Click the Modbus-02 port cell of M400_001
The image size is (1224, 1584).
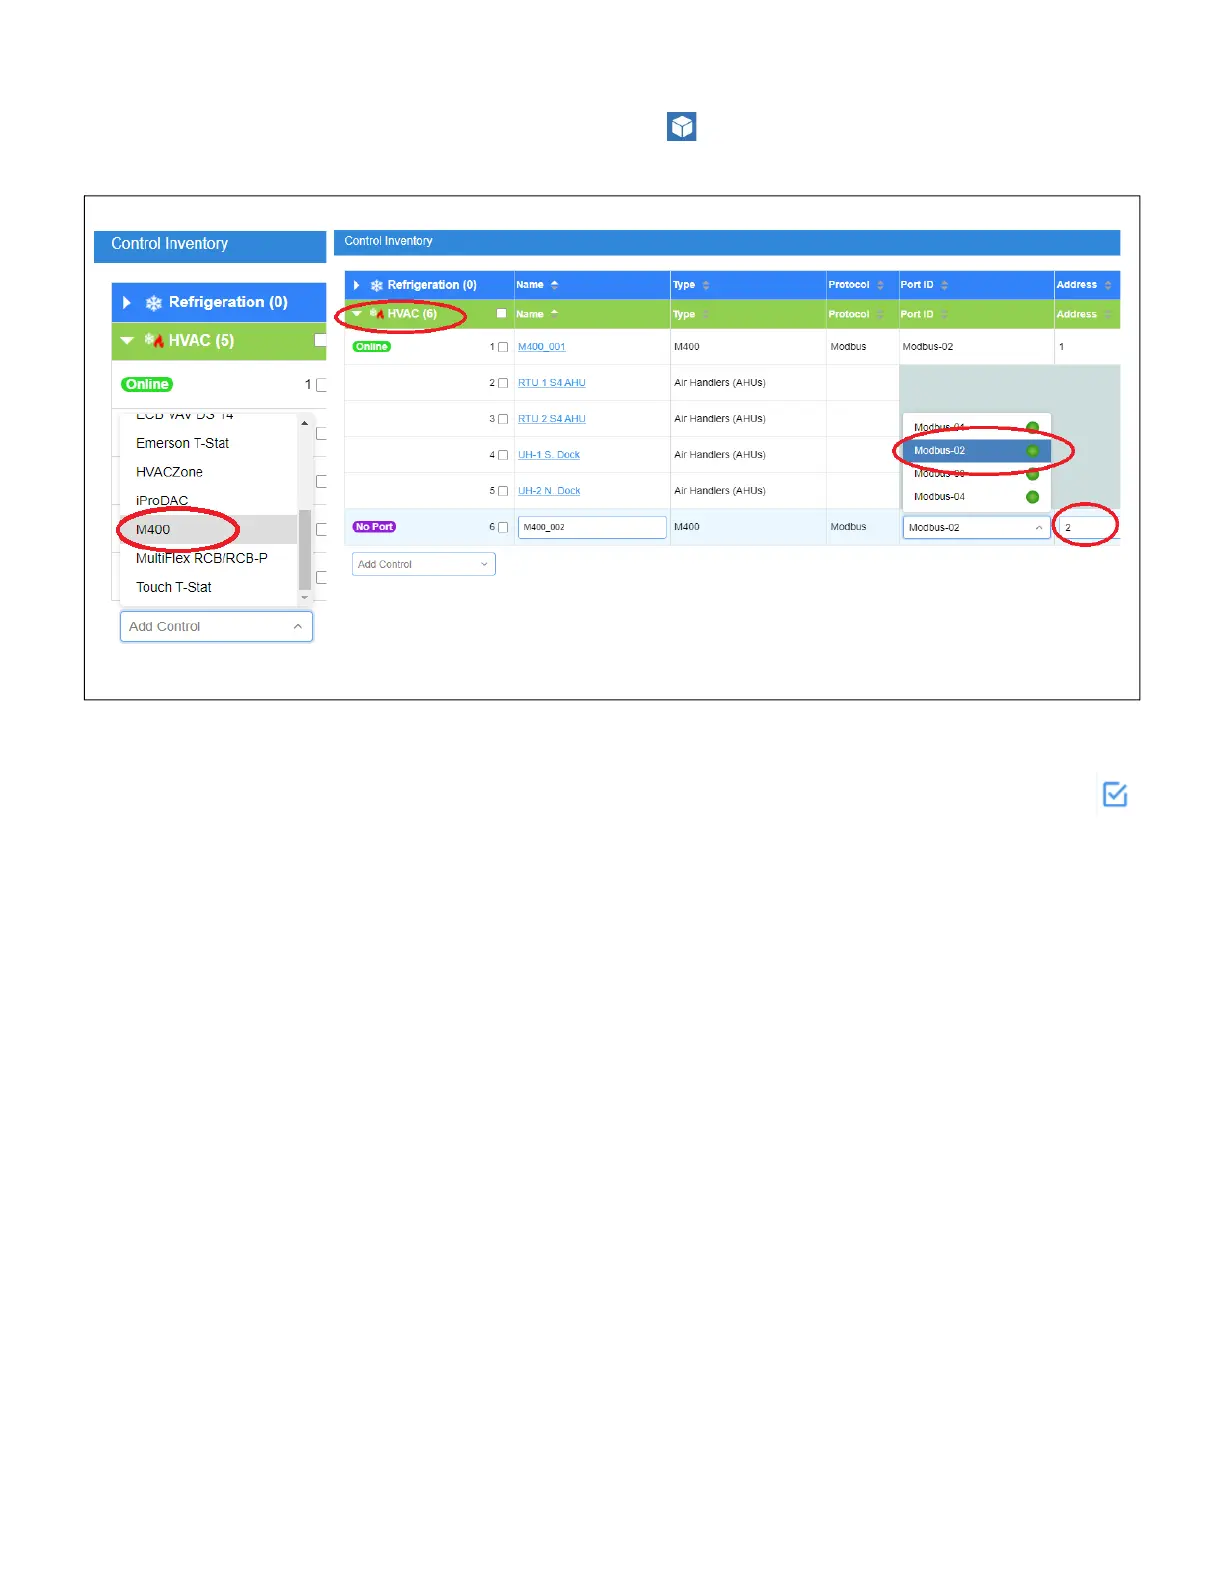click(x=976, y=347)
